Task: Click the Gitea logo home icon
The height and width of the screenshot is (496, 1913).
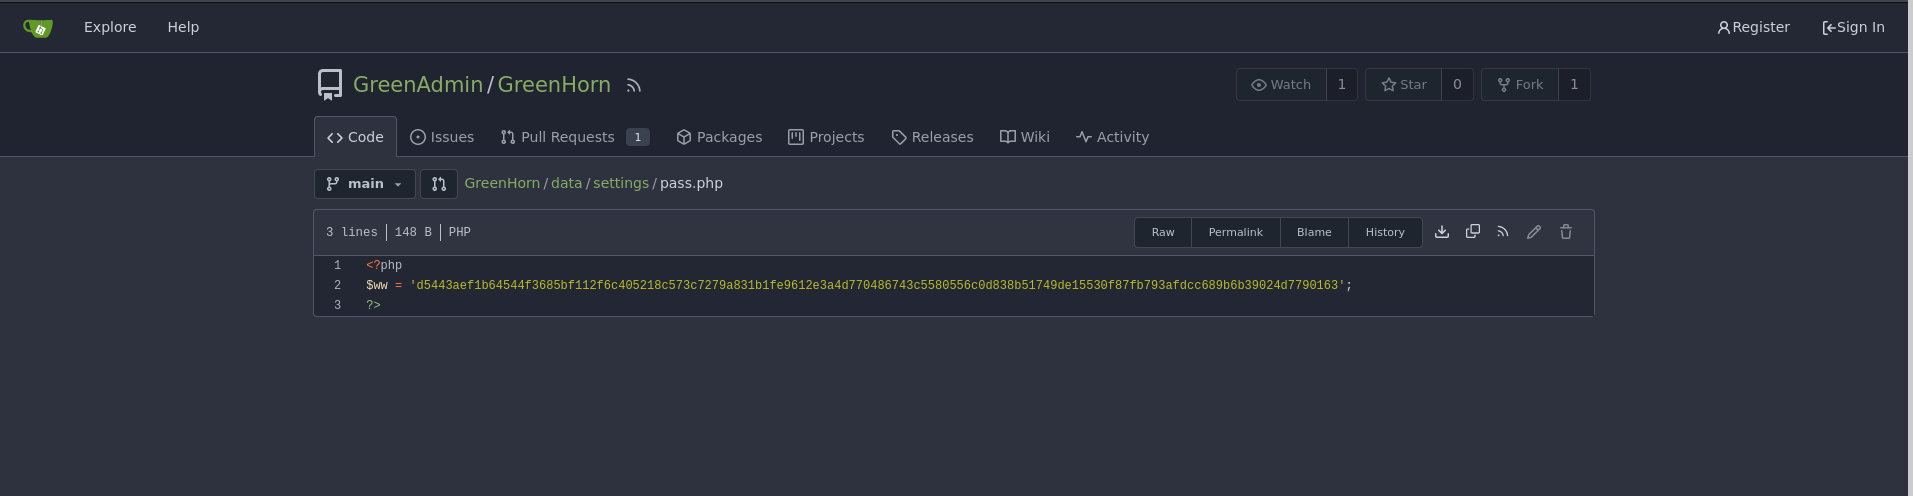Action: coord(38,28)
